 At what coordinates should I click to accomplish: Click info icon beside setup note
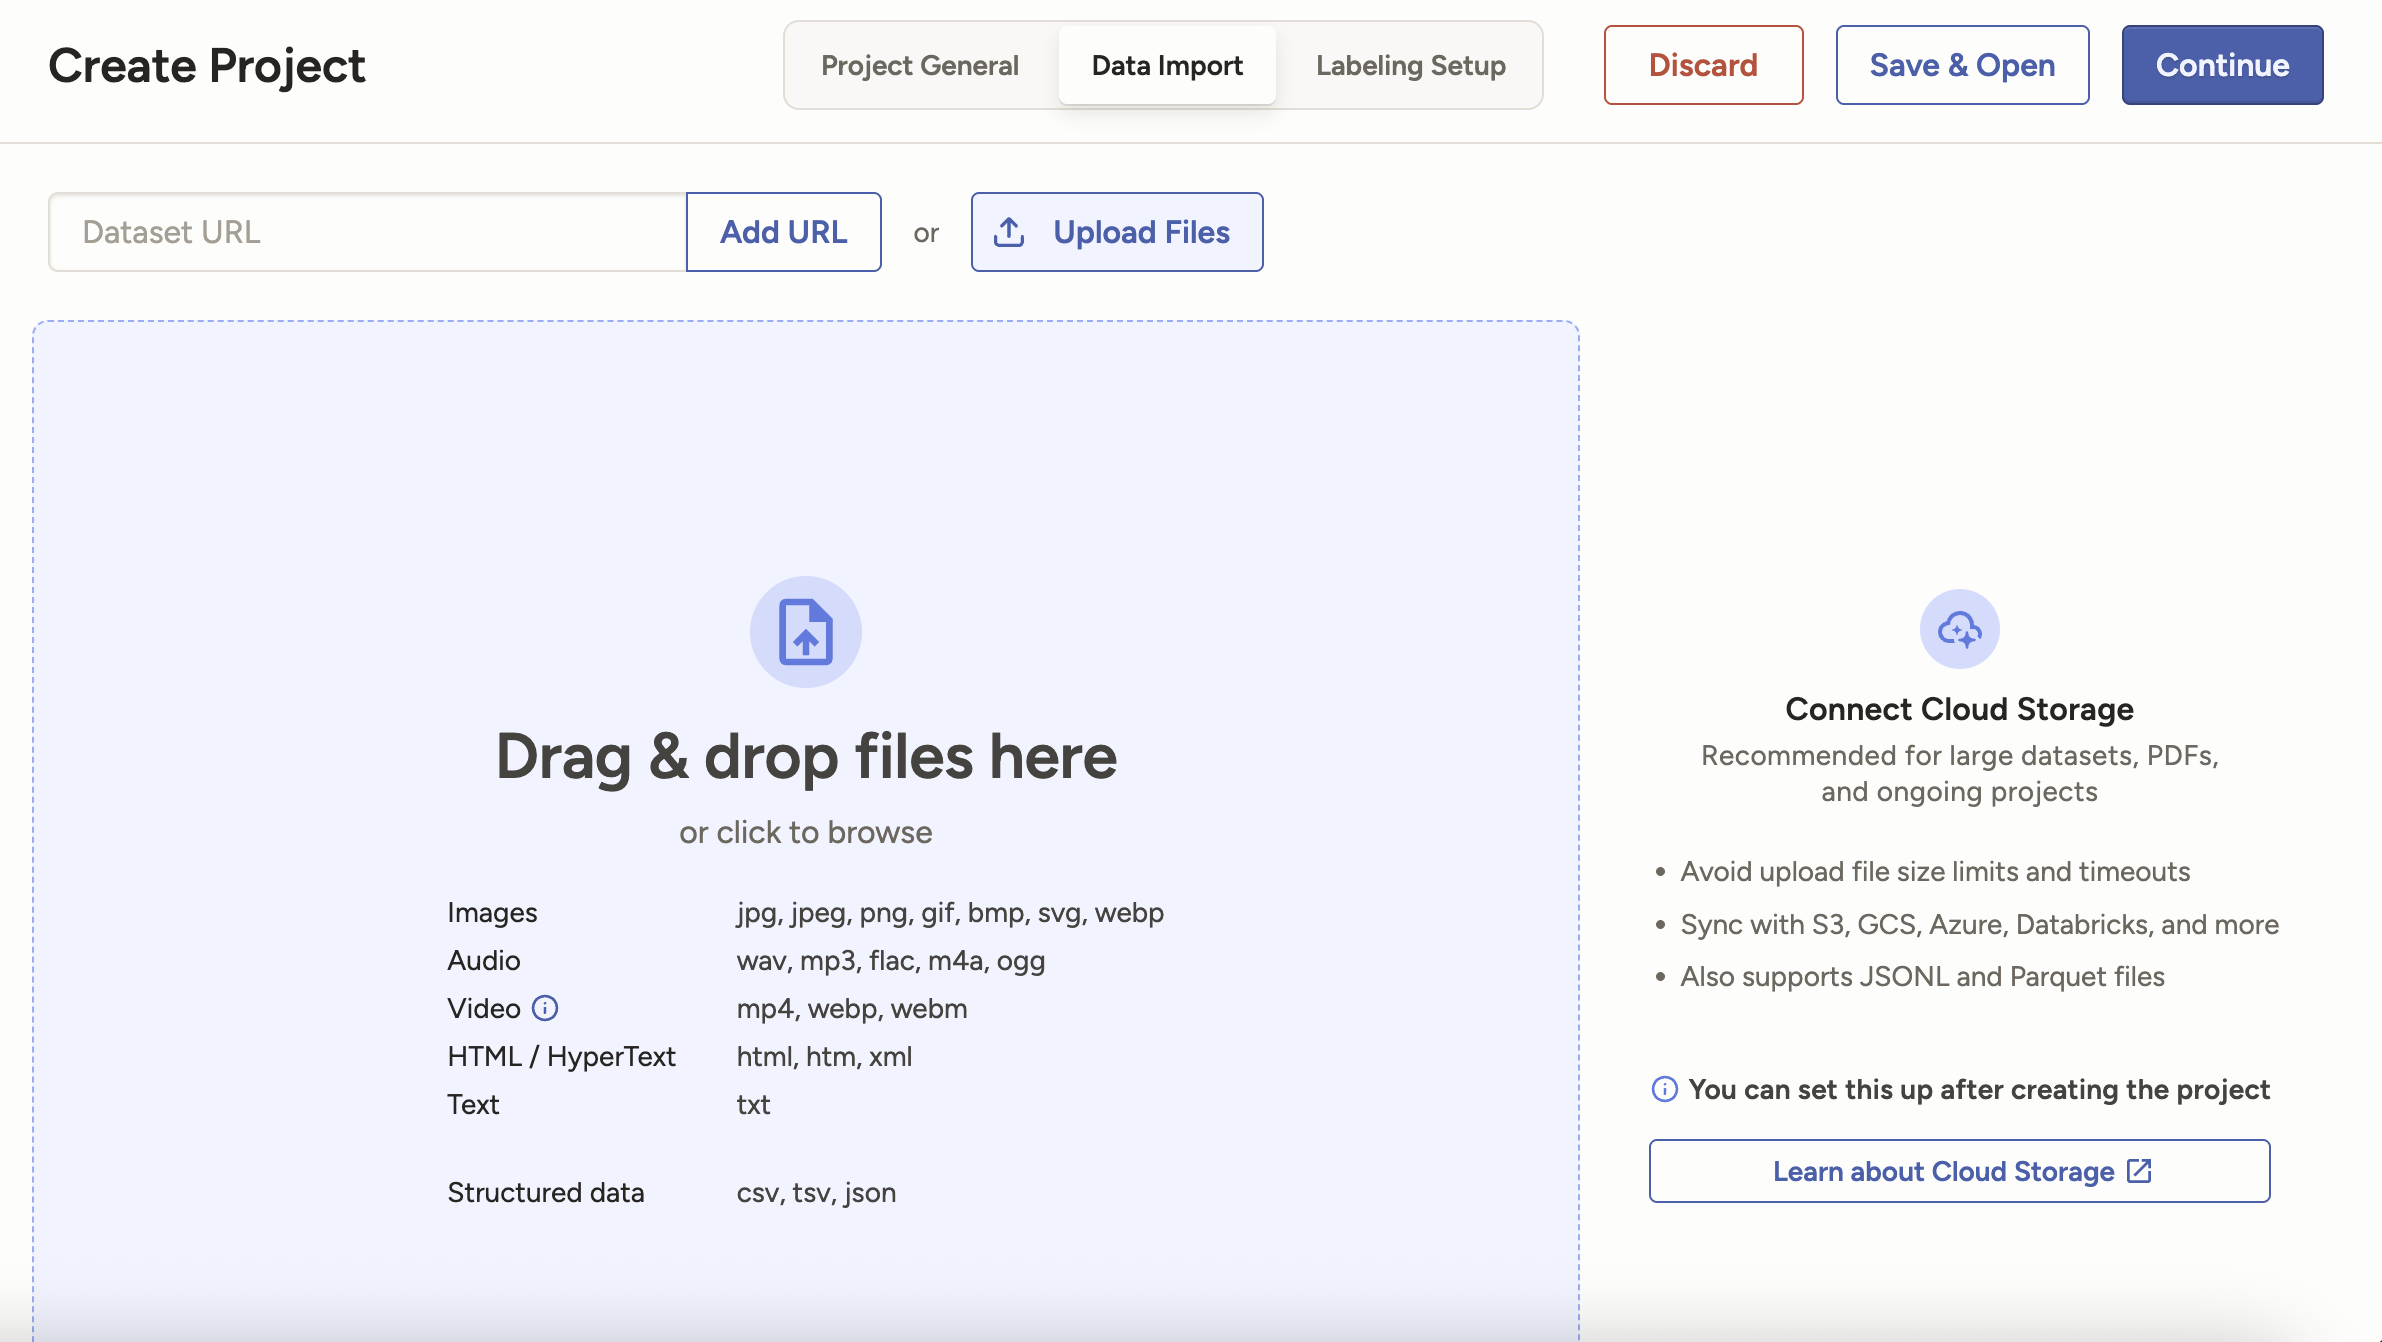(1664, 1089)
